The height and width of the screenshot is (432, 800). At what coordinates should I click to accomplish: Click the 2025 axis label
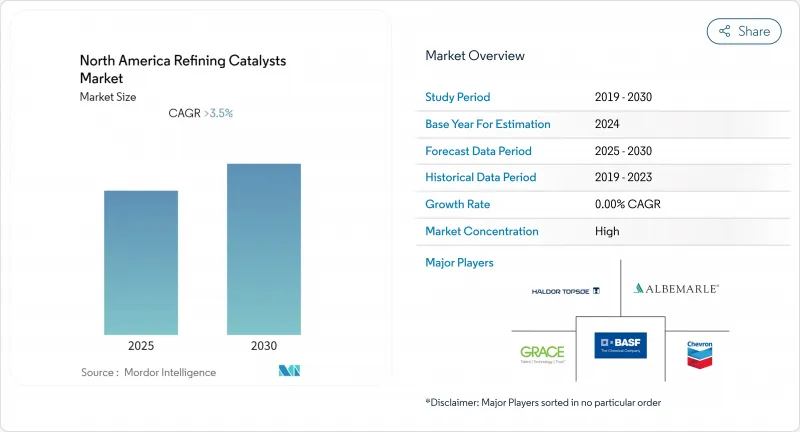coord(141,346)
